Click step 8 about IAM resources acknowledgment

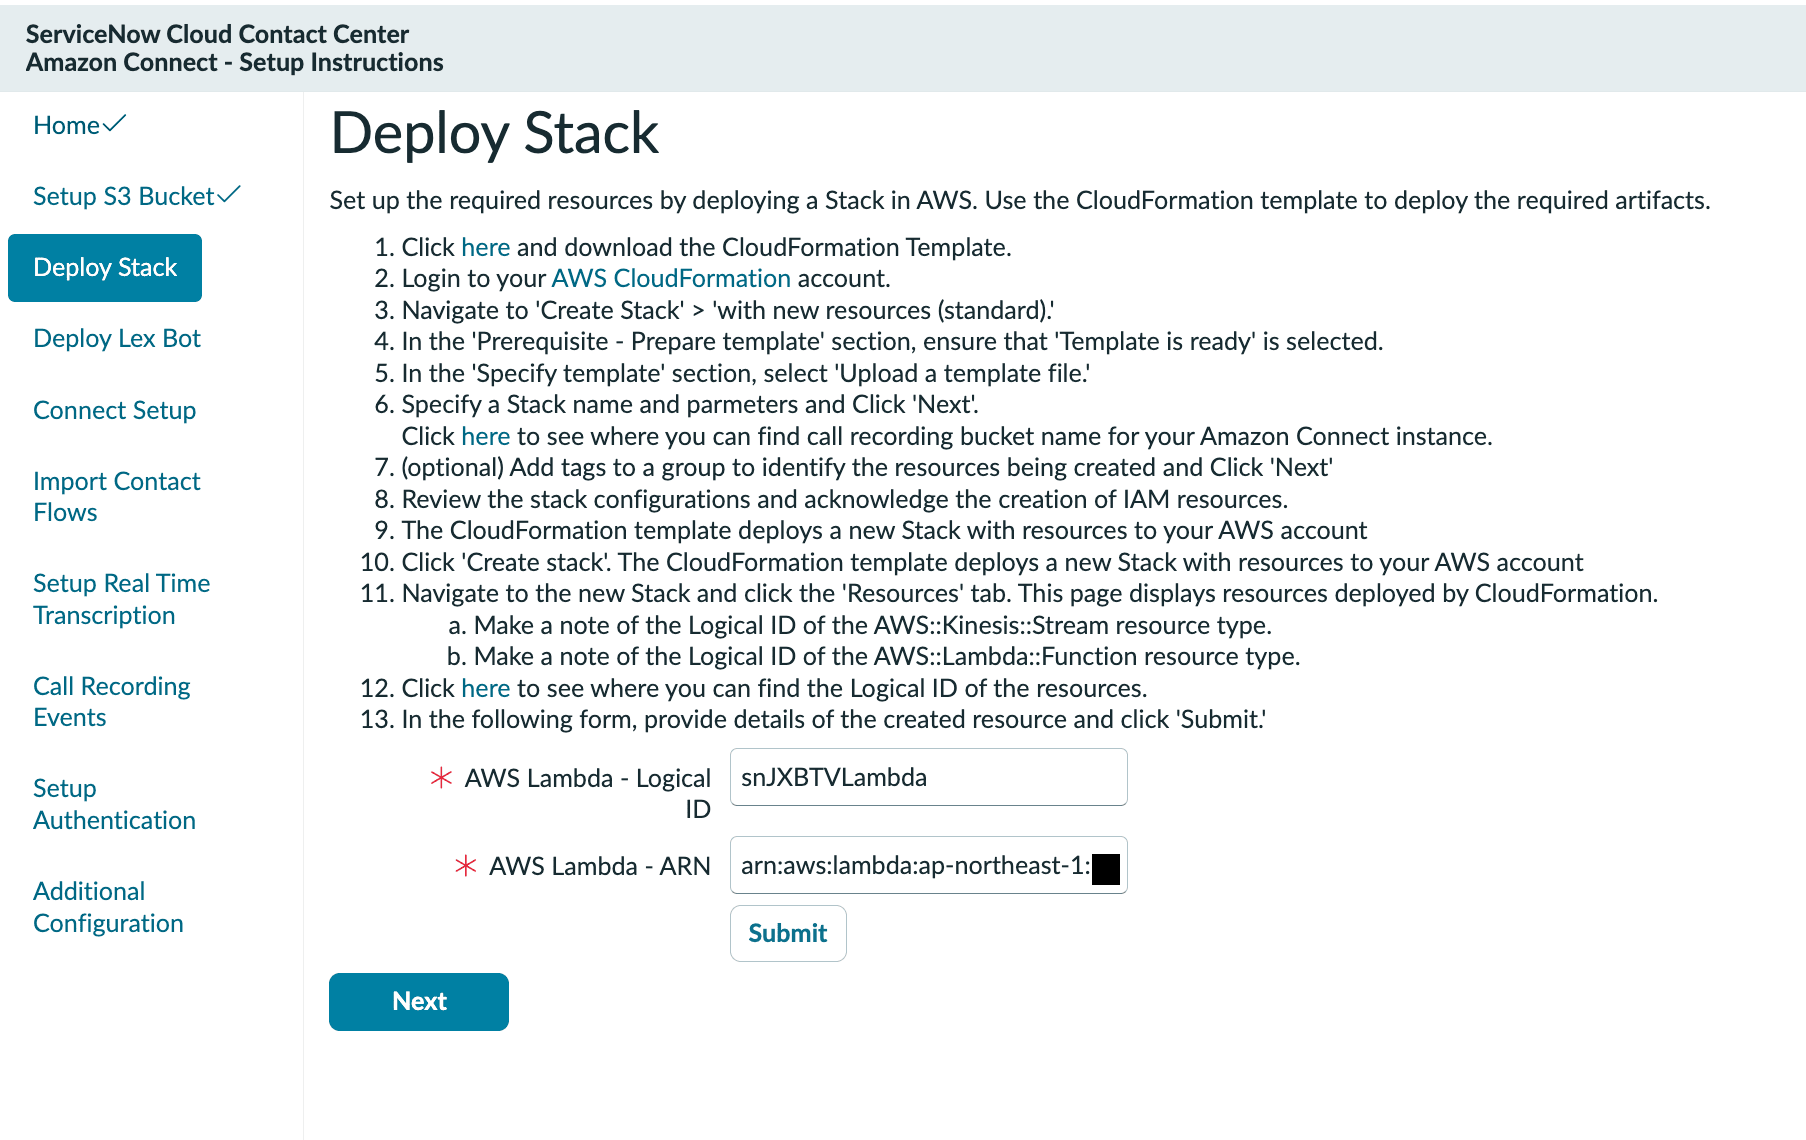point(845,499)
